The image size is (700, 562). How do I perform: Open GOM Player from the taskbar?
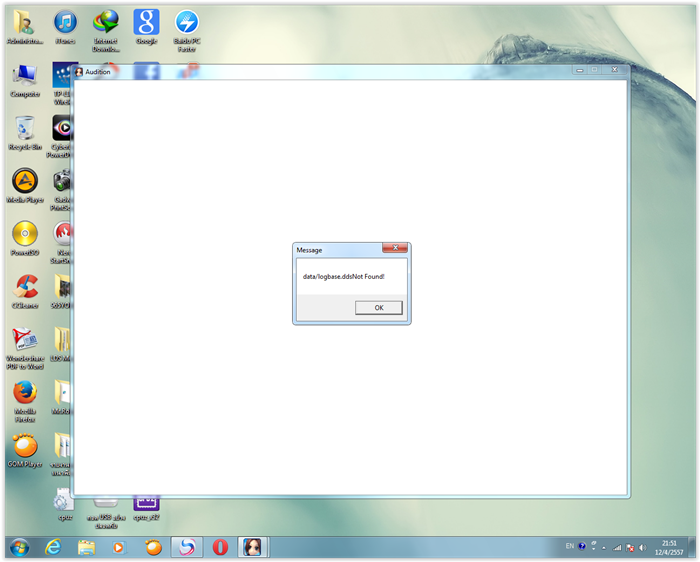(x=153, y=547)
